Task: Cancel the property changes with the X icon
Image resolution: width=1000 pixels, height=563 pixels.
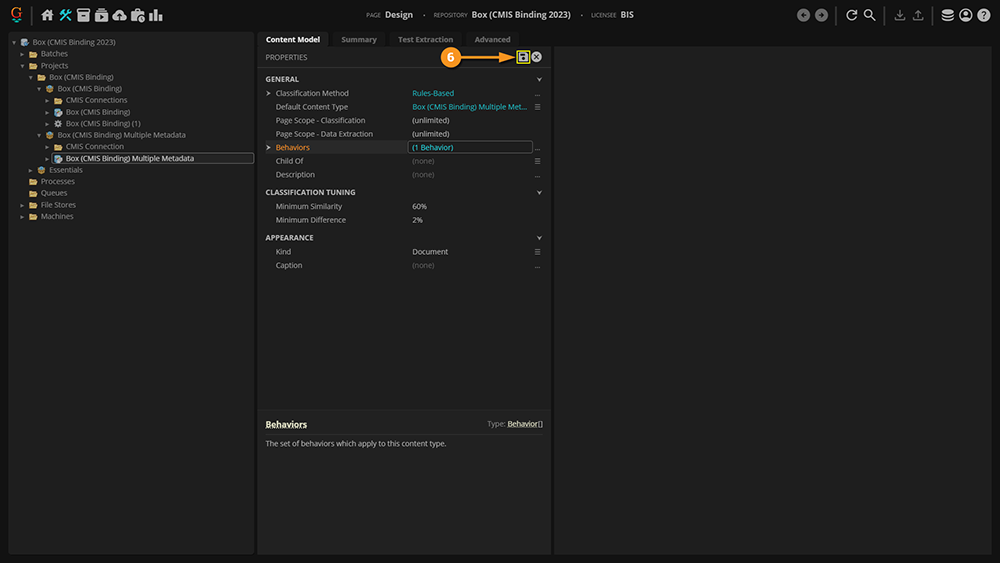Action: tap(536, 57)
